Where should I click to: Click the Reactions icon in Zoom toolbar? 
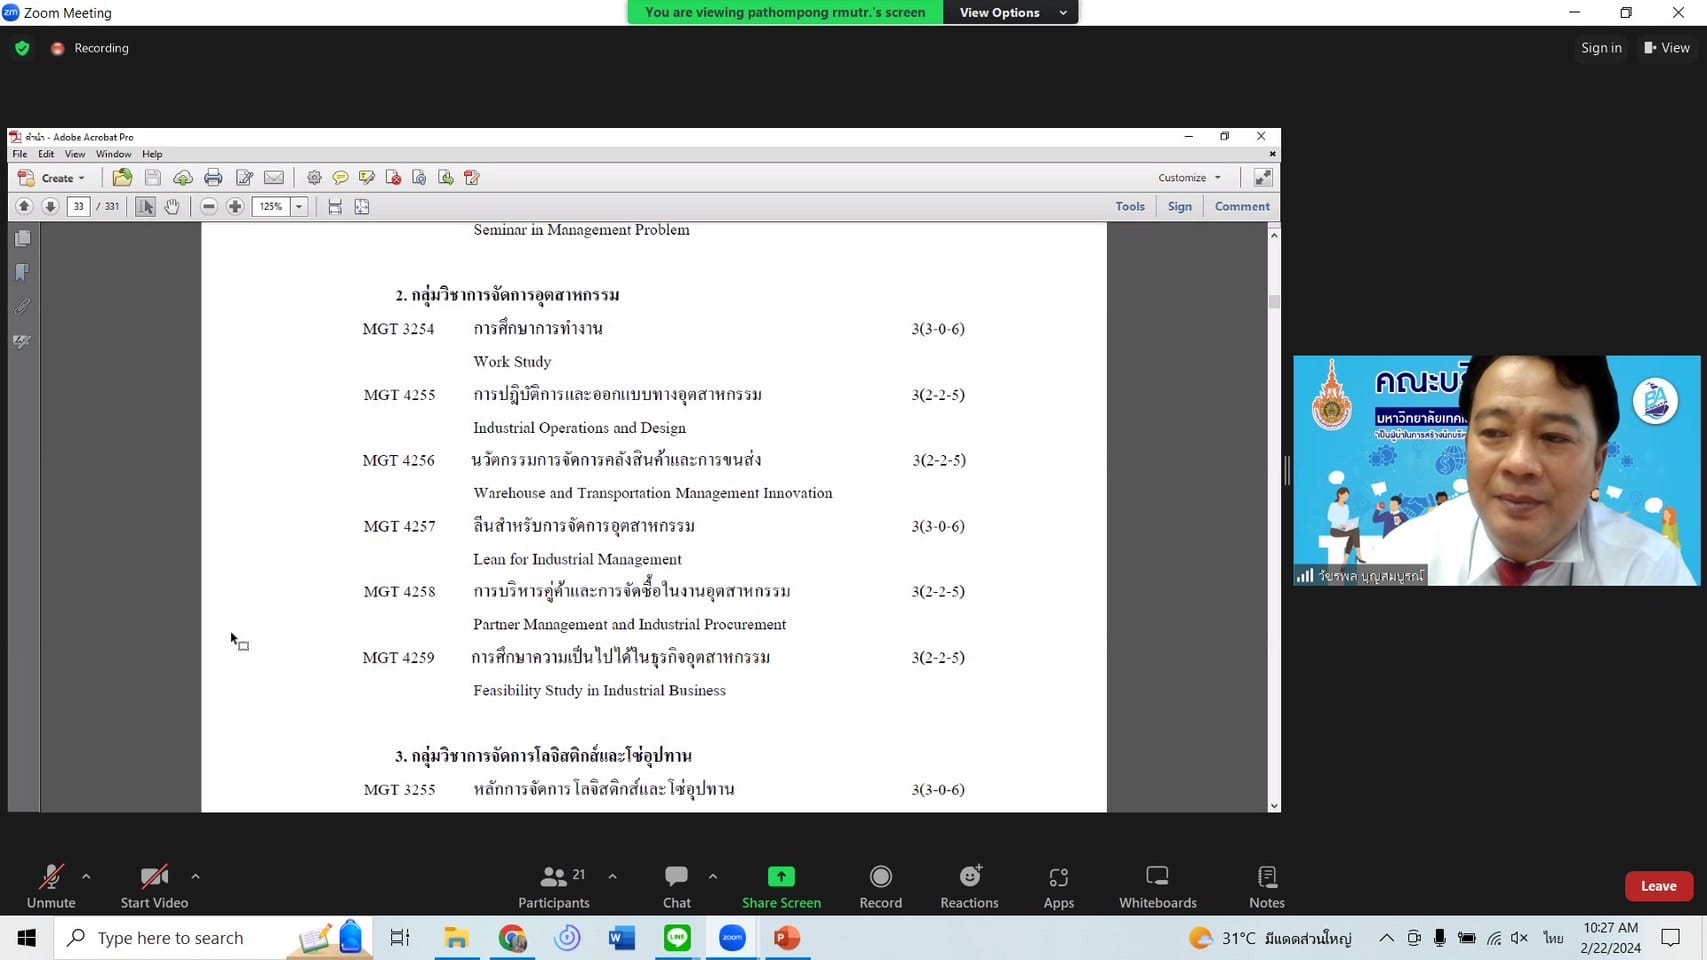click(969, 878)
